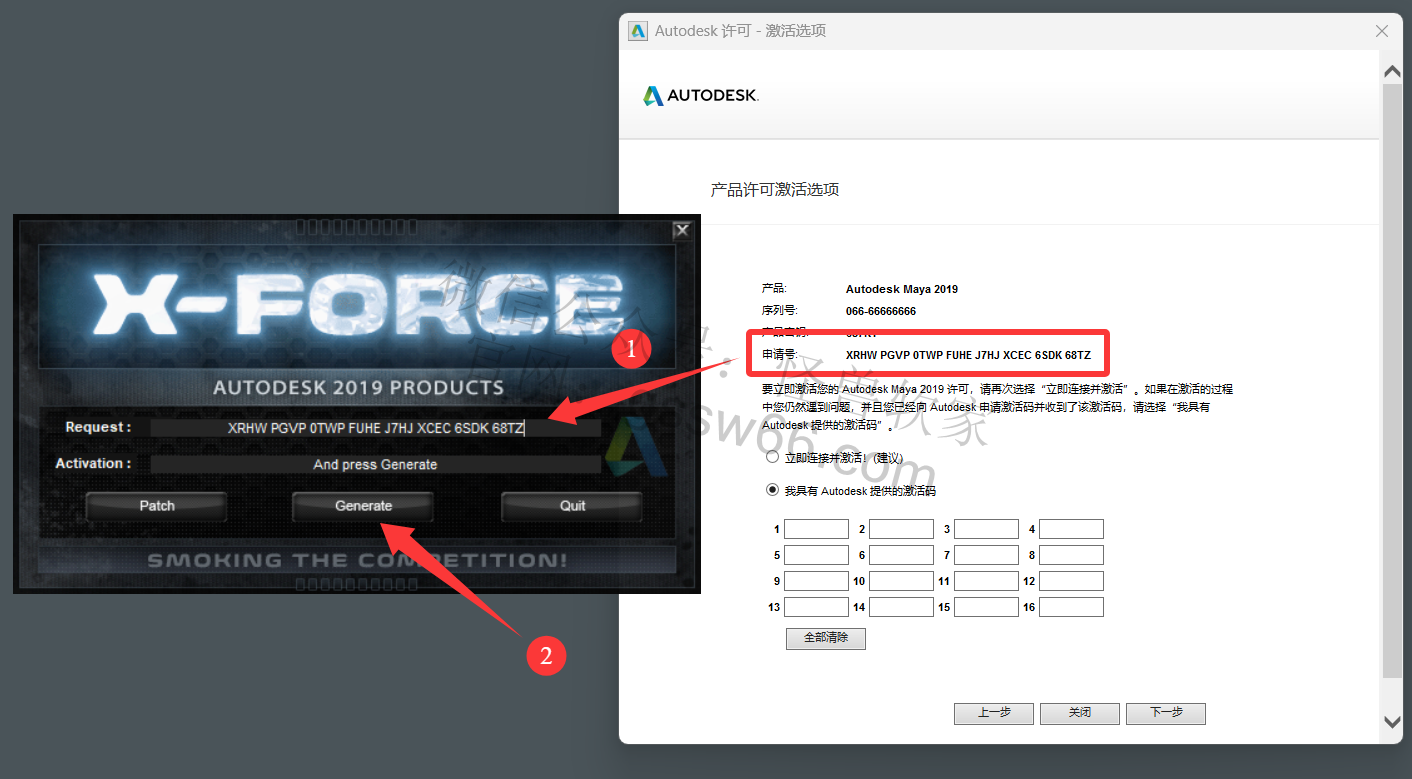Viewport: 1412px width, 779px height.
Task: Click the product name Autodesk Maya 2019
Action: click(902, 289)
